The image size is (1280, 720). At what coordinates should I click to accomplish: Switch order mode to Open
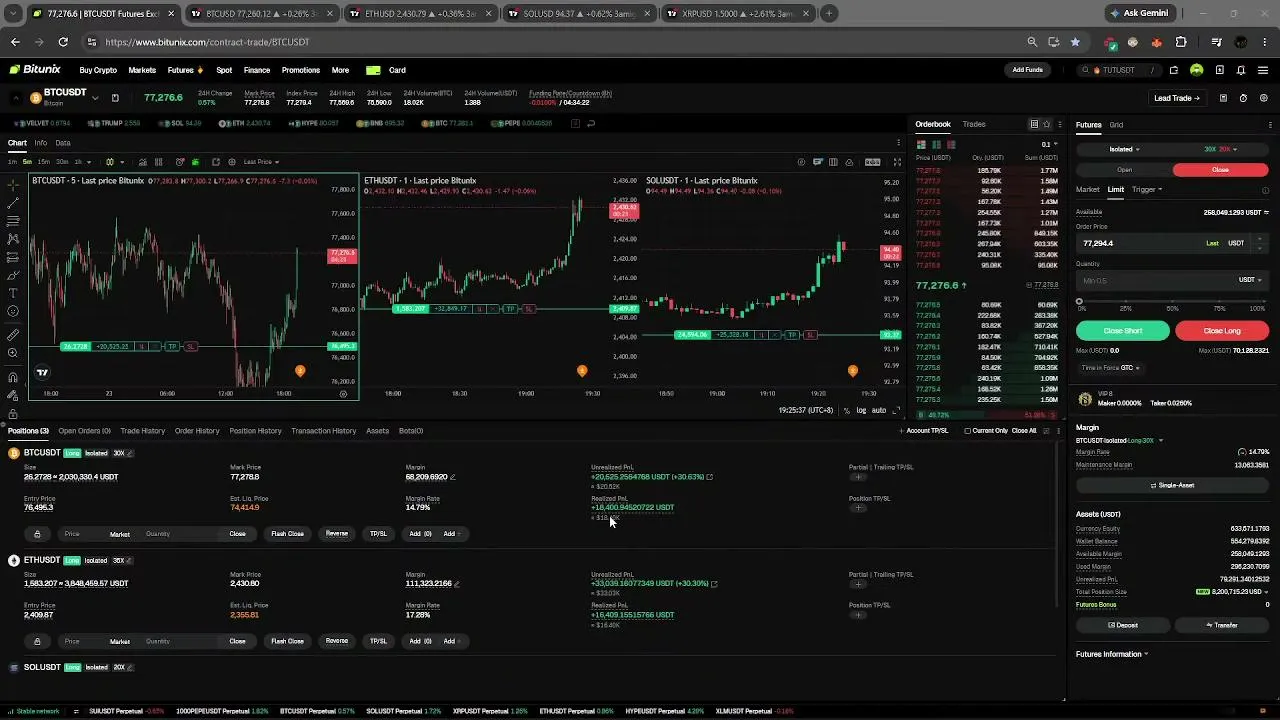click(1124, 169)
